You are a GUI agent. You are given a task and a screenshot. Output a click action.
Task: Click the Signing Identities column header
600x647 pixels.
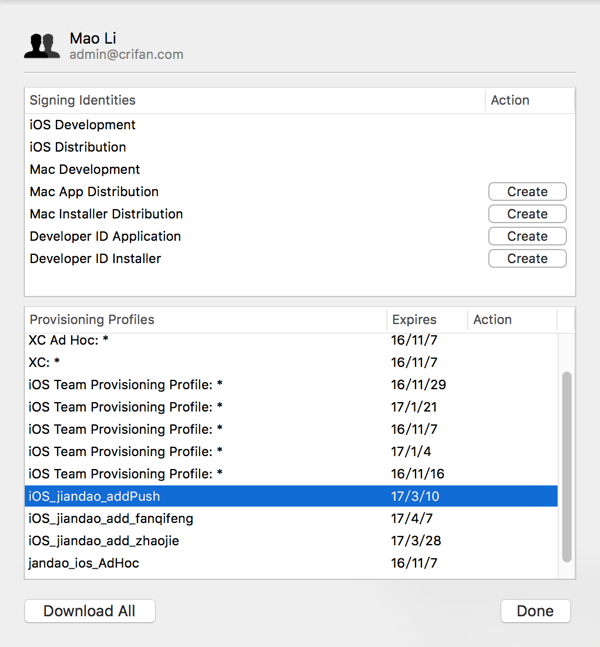(x=83, y=100)
